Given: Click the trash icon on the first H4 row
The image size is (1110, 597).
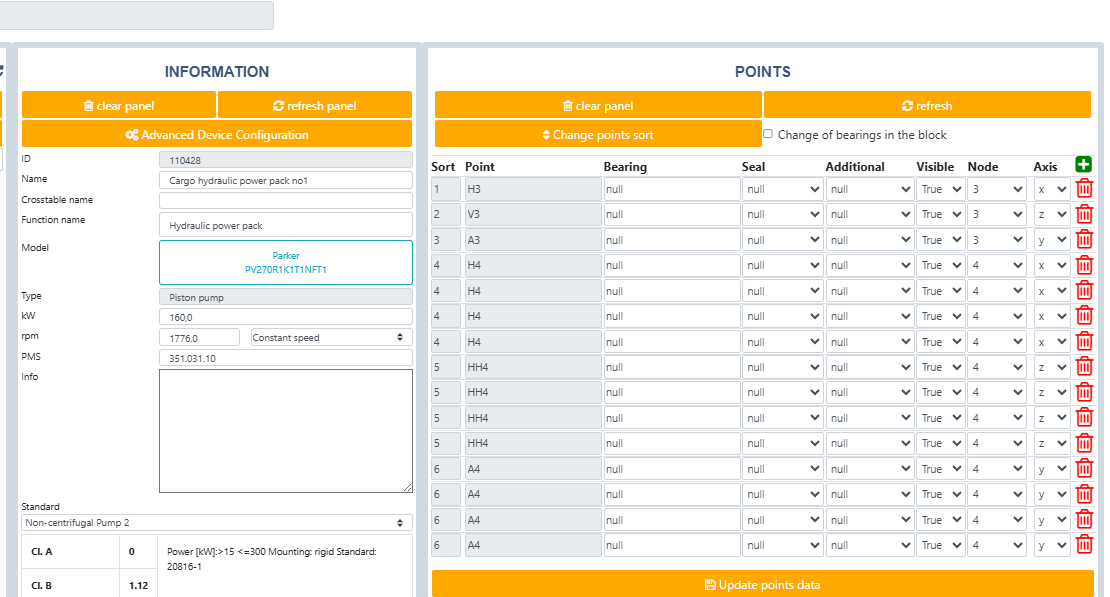Looking at the screenshot, I should pos(1084,265).
